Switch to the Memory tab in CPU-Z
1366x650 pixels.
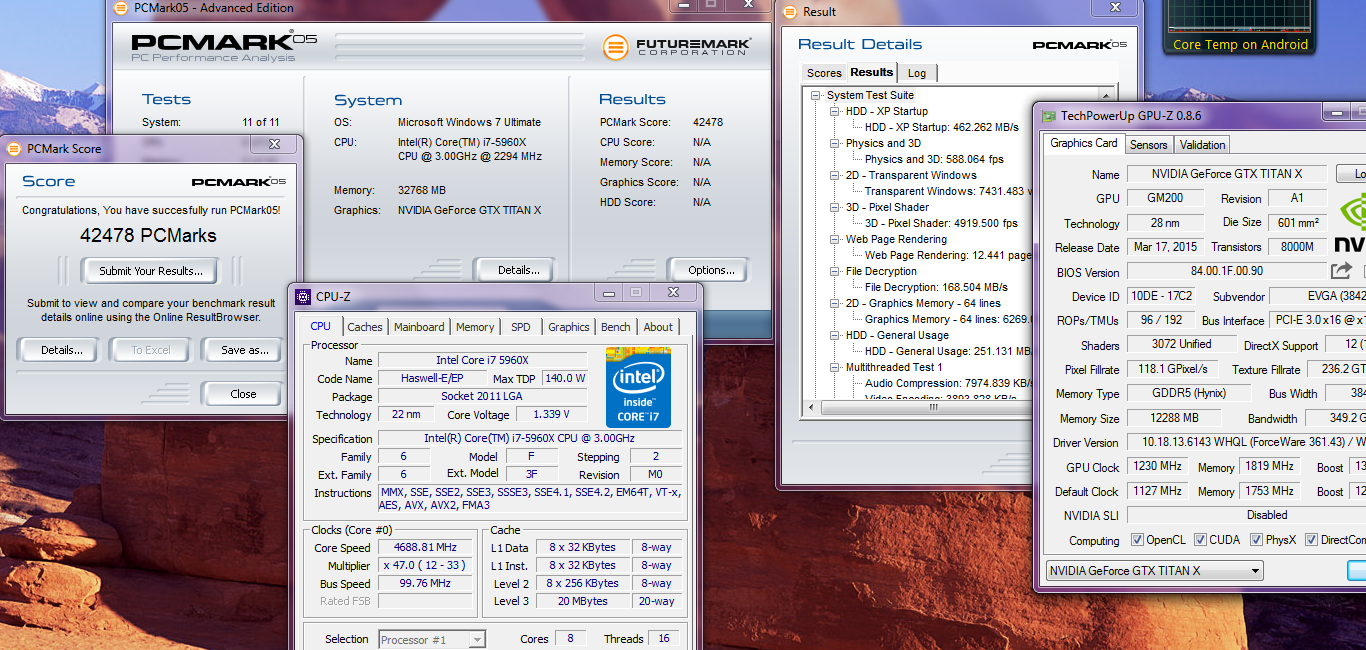click(475, 327)
